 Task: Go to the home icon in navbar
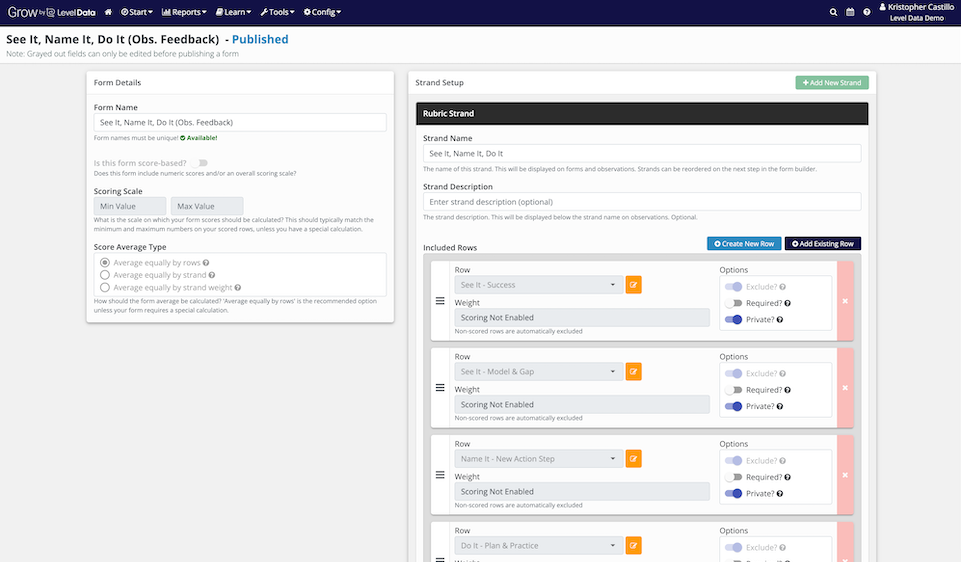click(x=108, y=12)
